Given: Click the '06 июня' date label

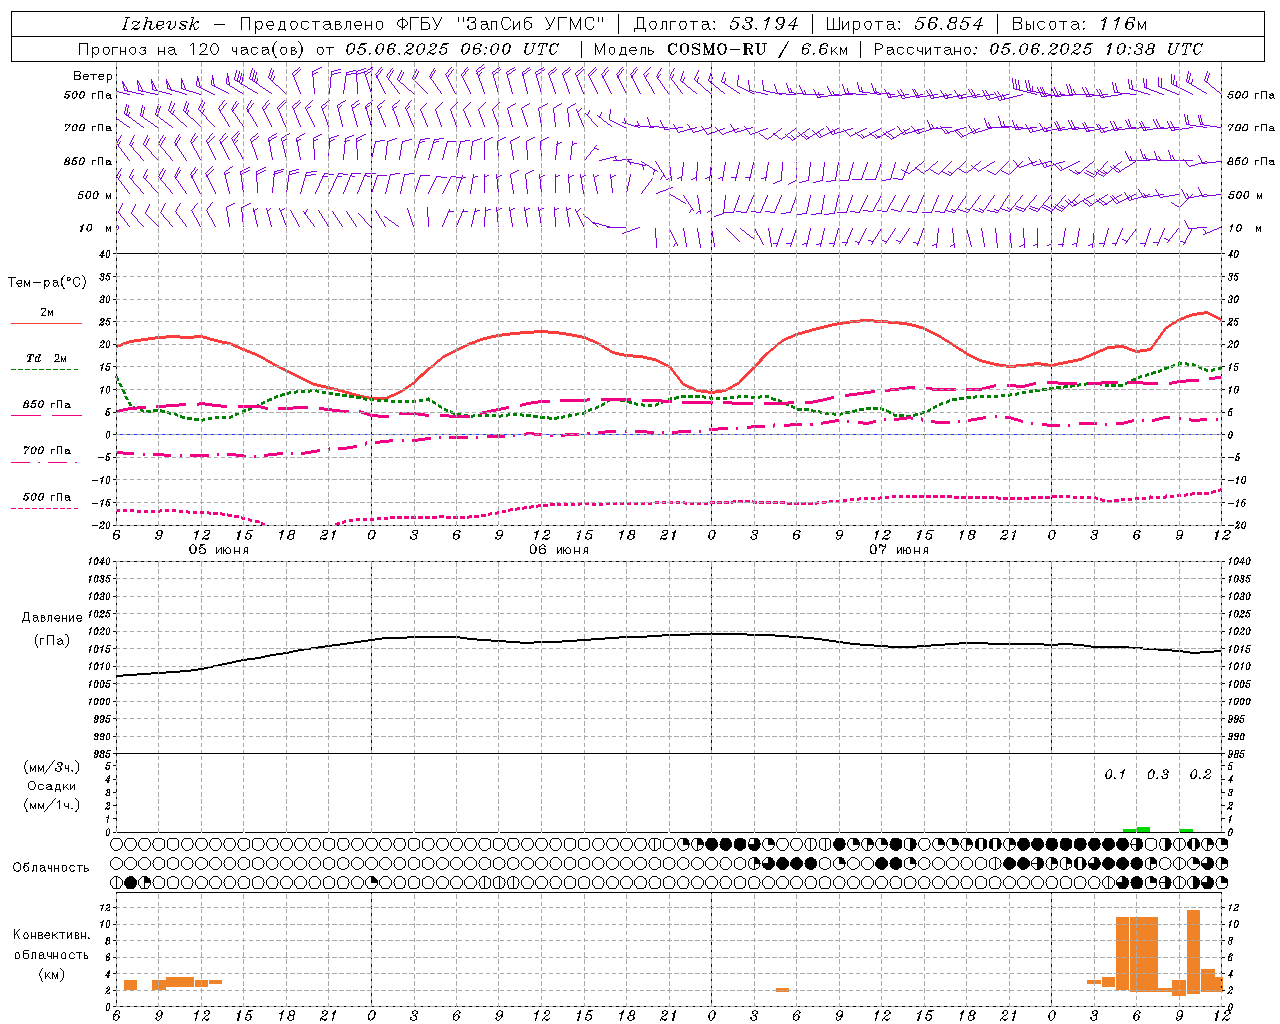Looking at the screenshot, I should 559,550.
